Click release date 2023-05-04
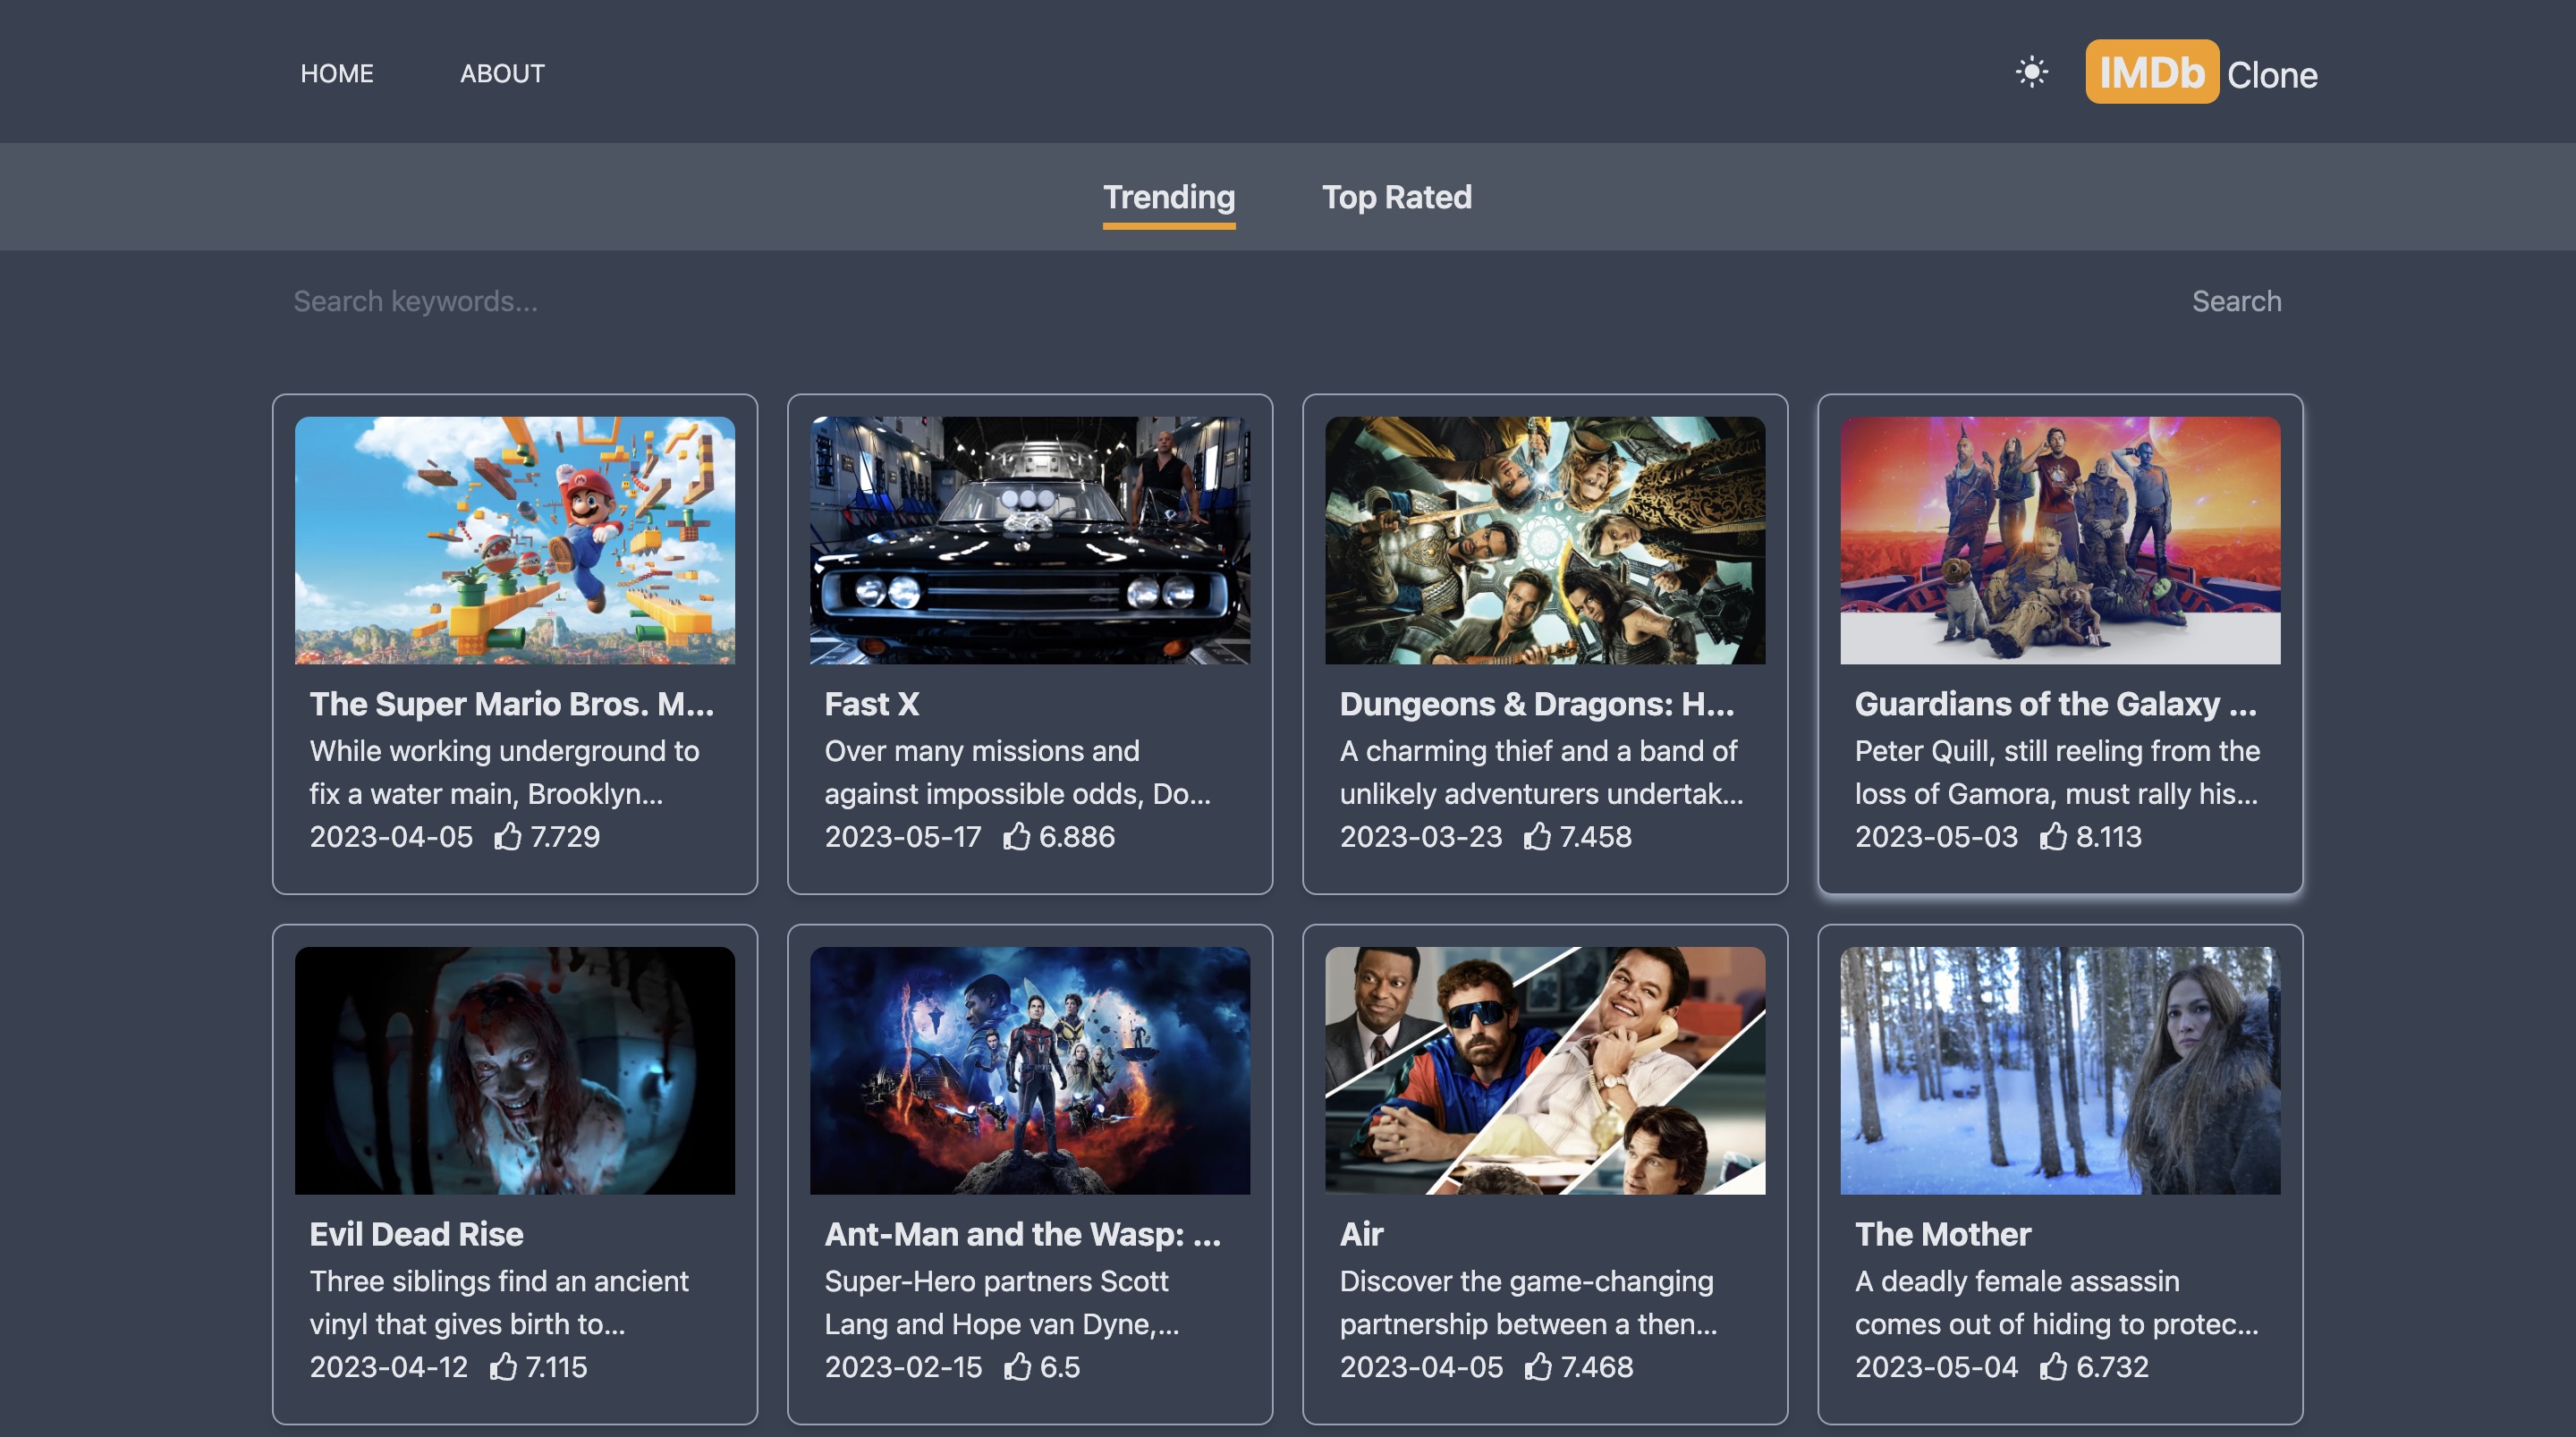The height and width of the screenshot is (1437, 2576). pos(1937,1366)
